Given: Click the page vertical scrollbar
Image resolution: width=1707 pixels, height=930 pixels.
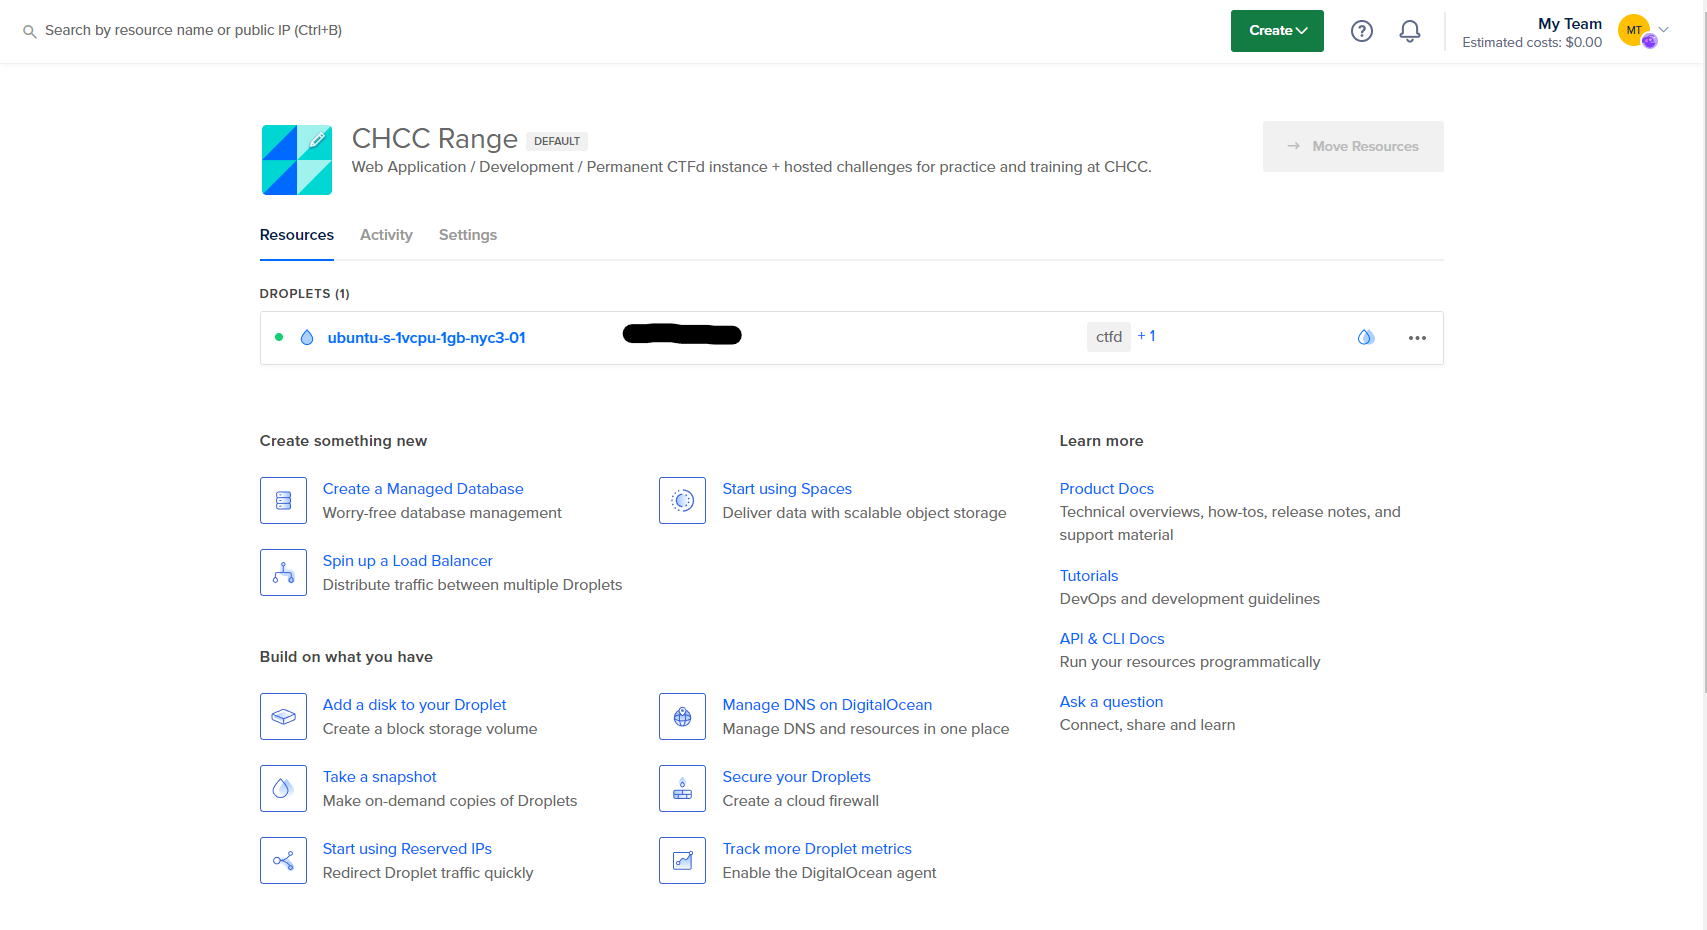Looking at the screenshot, I should coord(1704,350).
